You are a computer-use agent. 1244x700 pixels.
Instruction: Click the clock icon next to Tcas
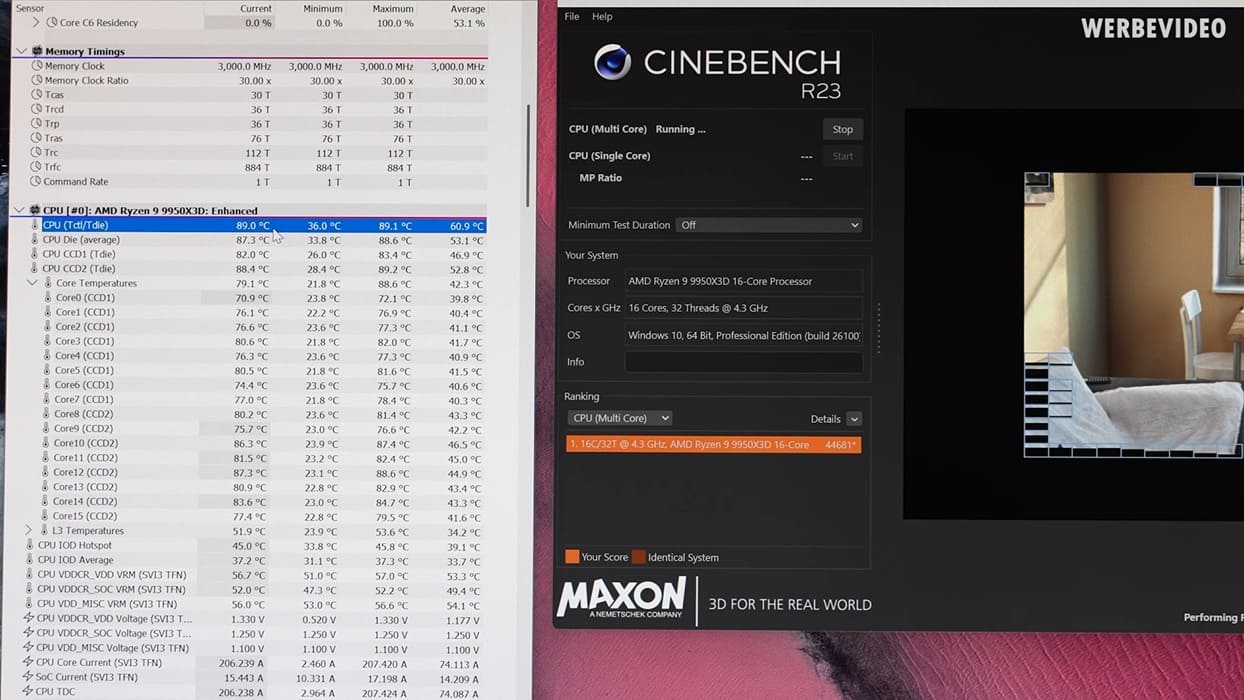pos(38,95)
